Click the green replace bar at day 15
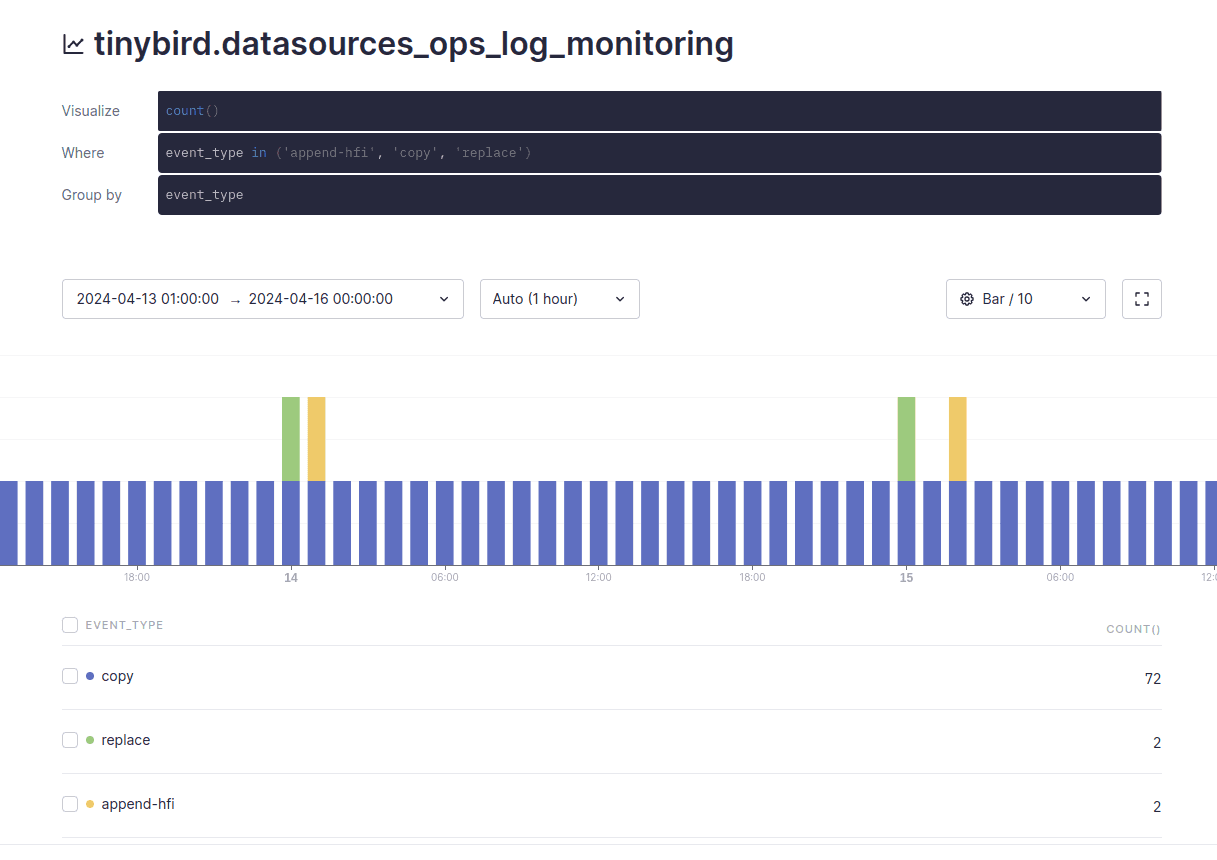 906,439
